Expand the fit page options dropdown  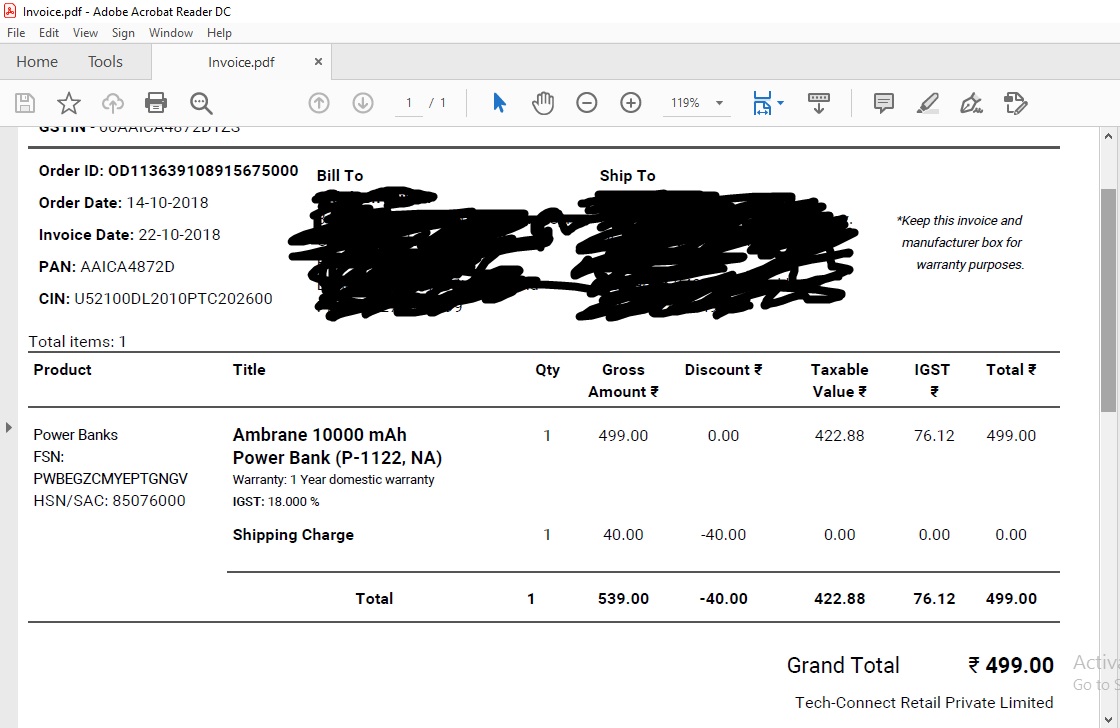point(781,103)
